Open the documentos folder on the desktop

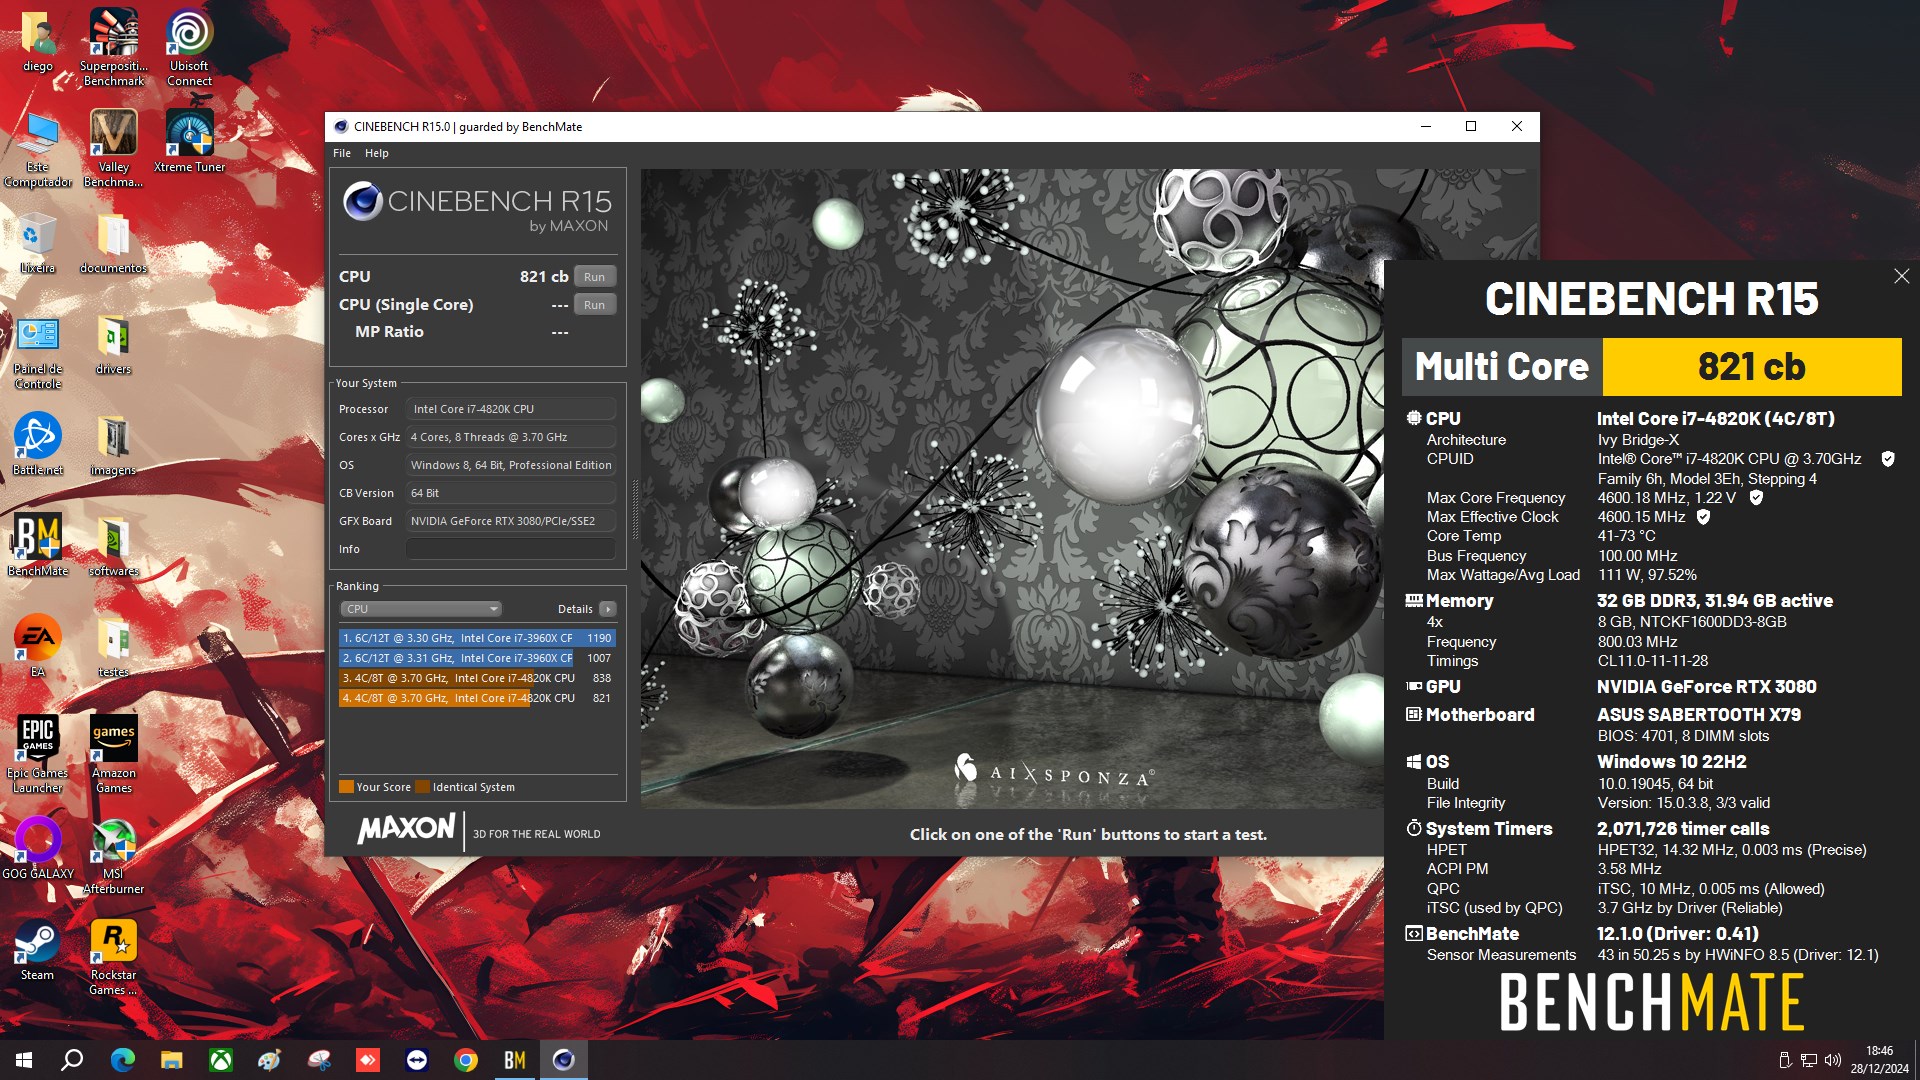tap(114, 242)
